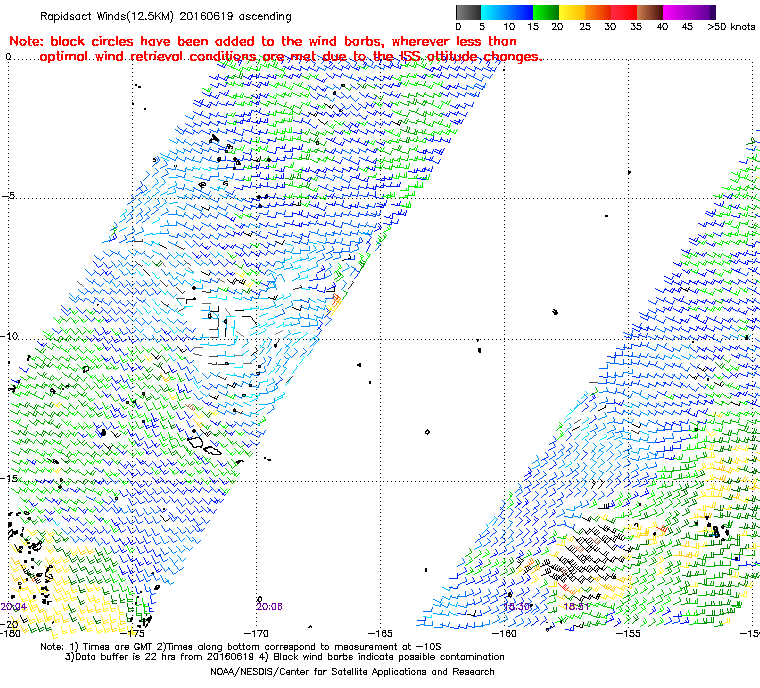This screenshot has height=688, width=760.
Task: Select the orange 25-30 knots legend segment
Action: pyautogui.click(x=598, y=12)
